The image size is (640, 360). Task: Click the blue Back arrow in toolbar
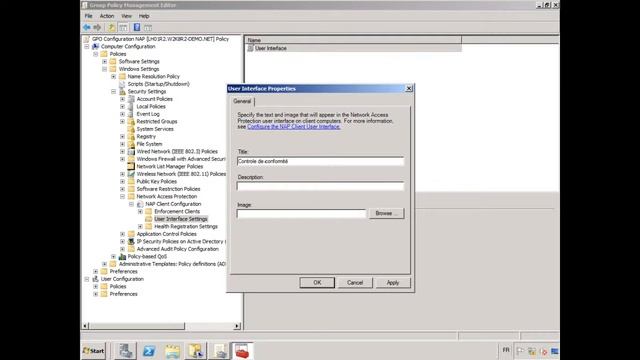[x=87, y=27]
